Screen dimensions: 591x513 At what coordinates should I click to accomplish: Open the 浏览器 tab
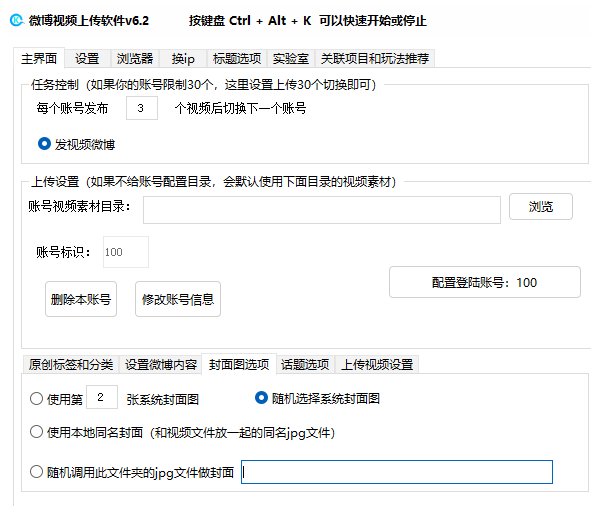click(x=135, y=59)
